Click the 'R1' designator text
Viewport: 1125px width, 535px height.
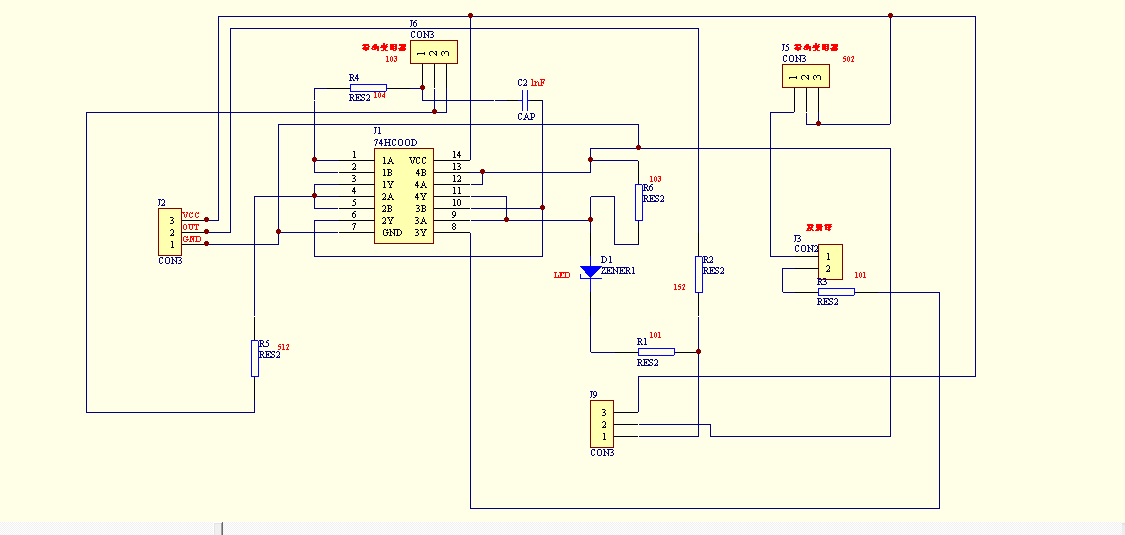642,342
